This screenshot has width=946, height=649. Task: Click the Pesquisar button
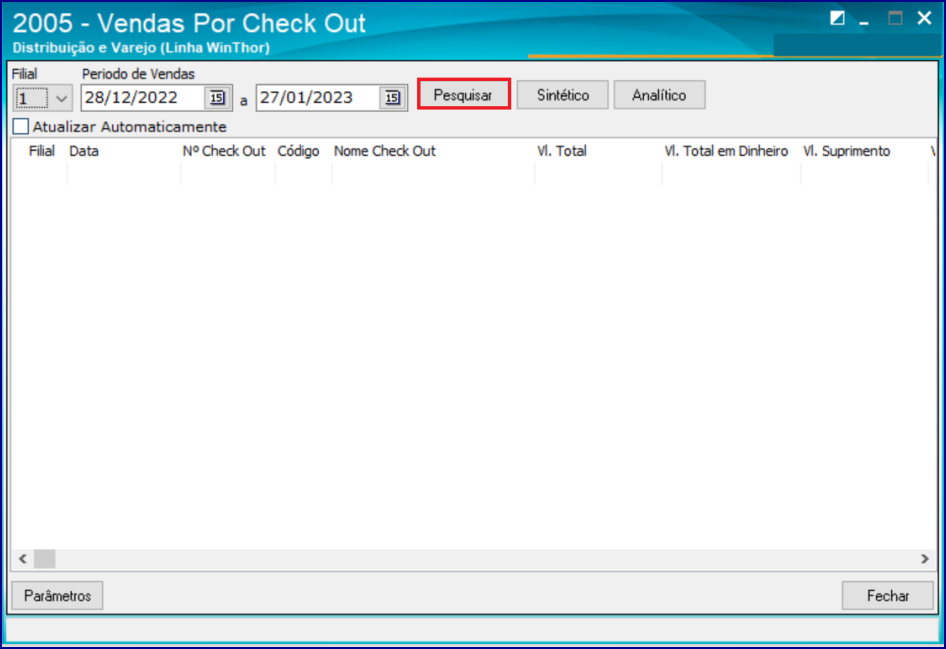[x=463, y=95]
